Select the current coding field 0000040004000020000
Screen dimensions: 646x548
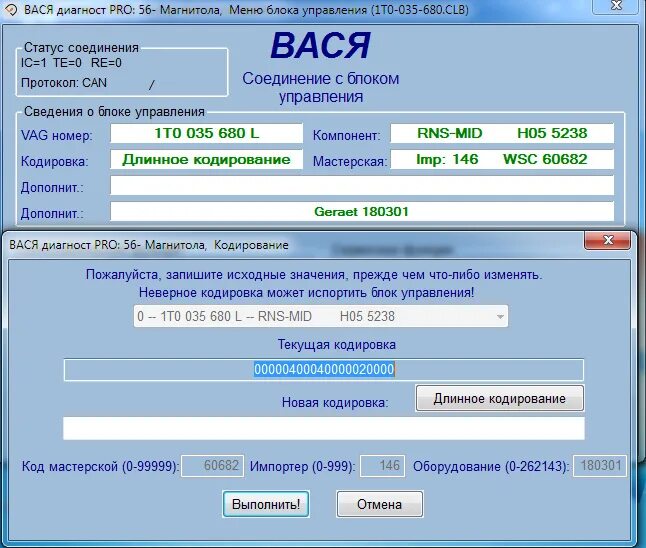[324, 370]
